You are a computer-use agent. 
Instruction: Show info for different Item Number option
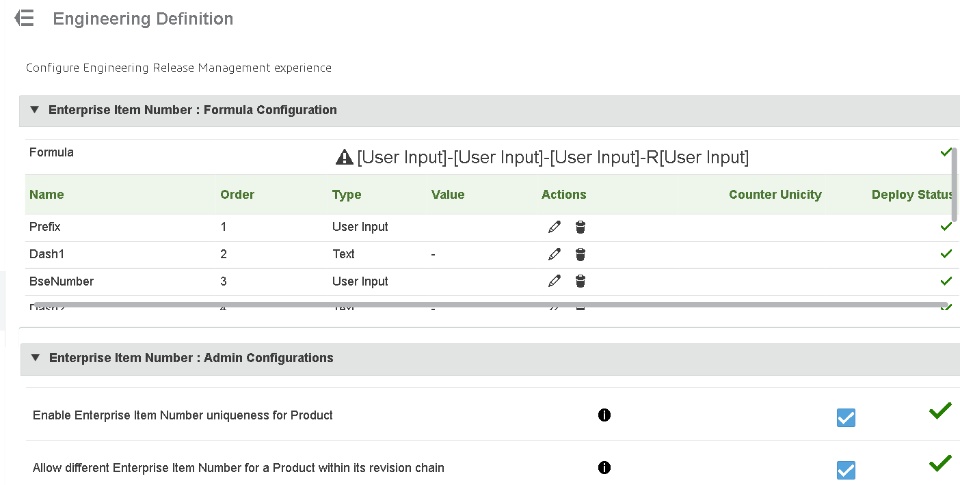[x=604, y=467]
